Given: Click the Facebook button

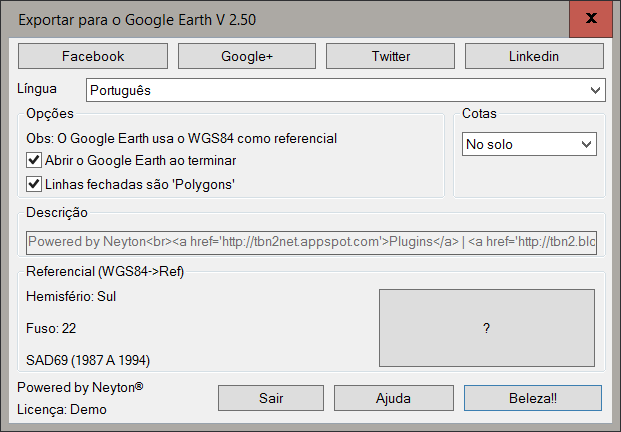Looking at the screenshot, I should tap(93, 56).
